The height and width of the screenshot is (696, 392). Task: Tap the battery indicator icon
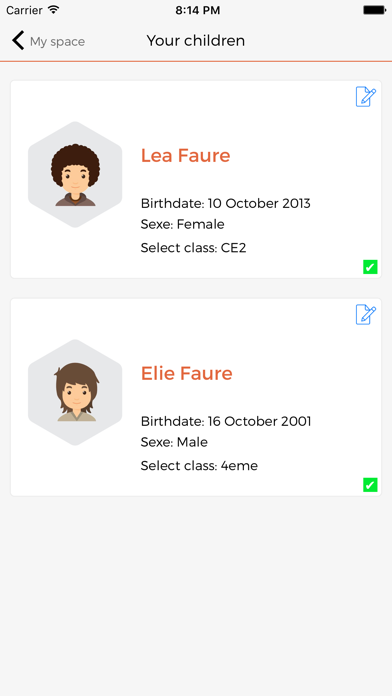[374, 10]
